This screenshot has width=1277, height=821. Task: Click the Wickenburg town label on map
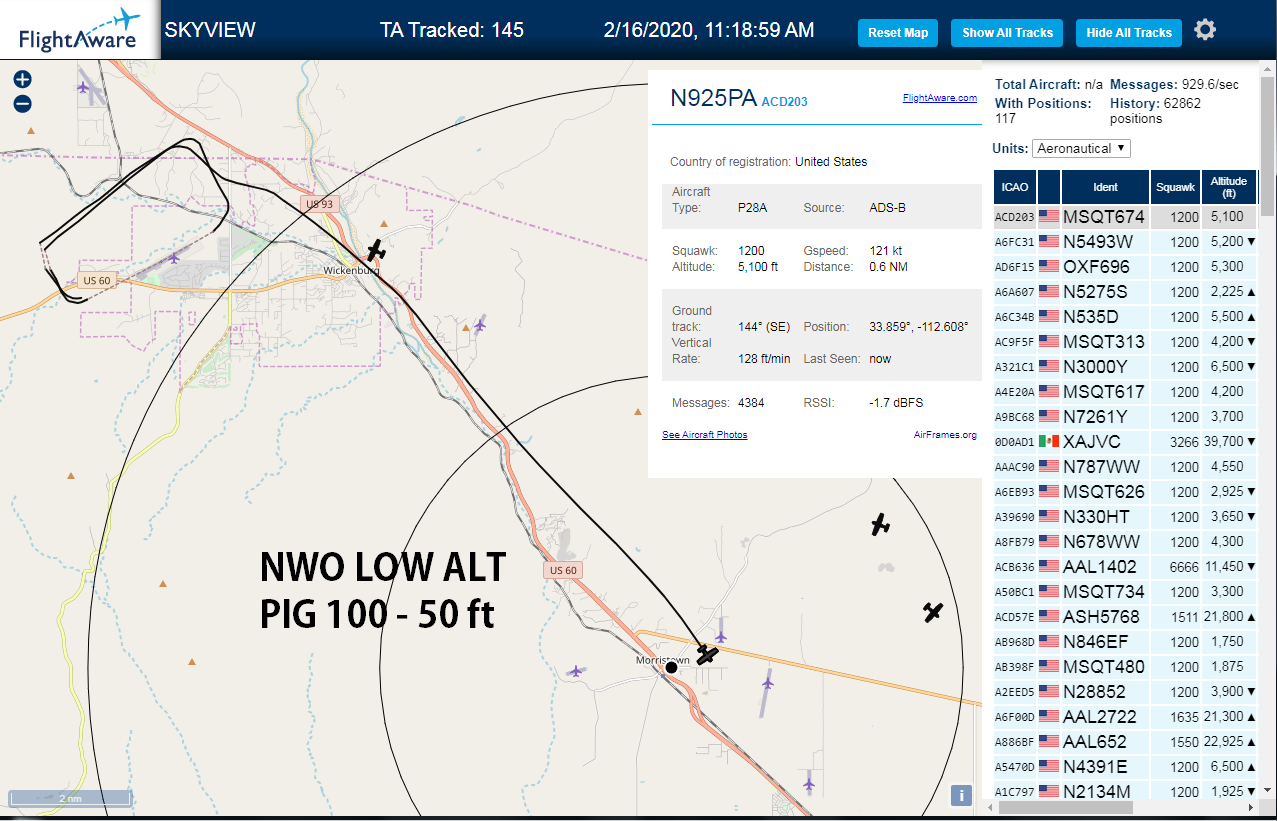[x=351, y=271]
